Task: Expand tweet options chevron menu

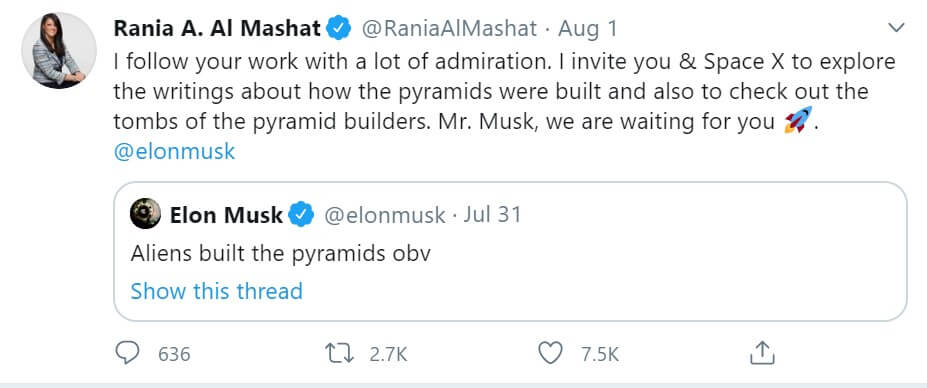Action: click(x=897, y=27)
